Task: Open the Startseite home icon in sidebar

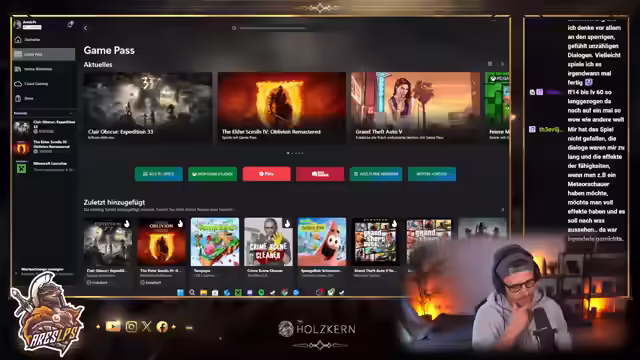Action: click(18, 40)
